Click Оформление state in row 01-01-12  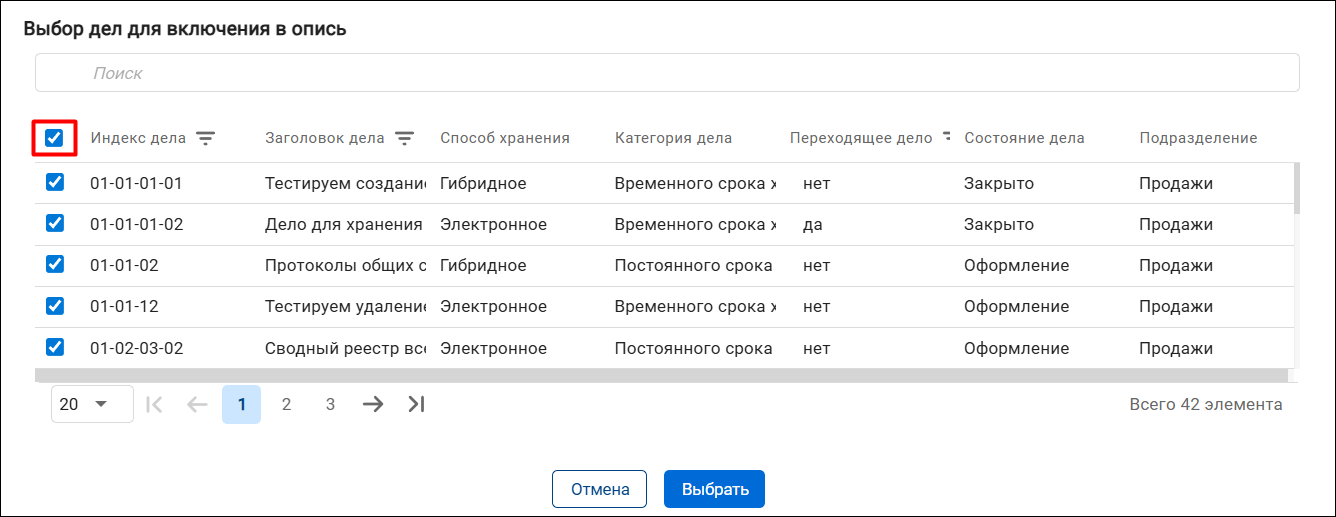[x=1017, y=306]
